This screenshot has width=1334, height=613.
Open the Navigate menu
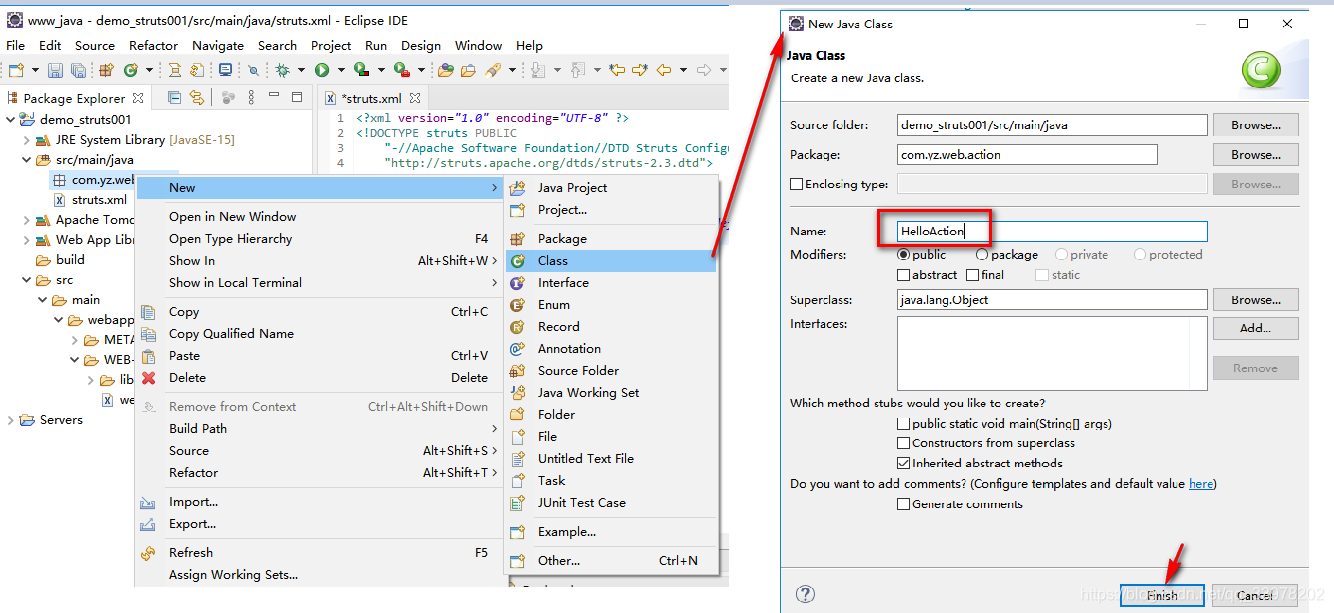pos(218,45)
